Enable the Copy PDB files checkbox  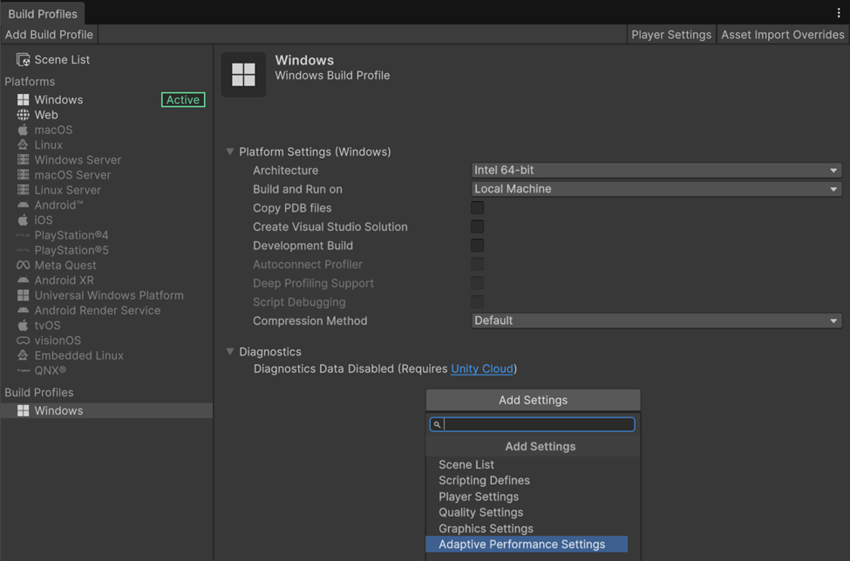click(x=477, y=208)
